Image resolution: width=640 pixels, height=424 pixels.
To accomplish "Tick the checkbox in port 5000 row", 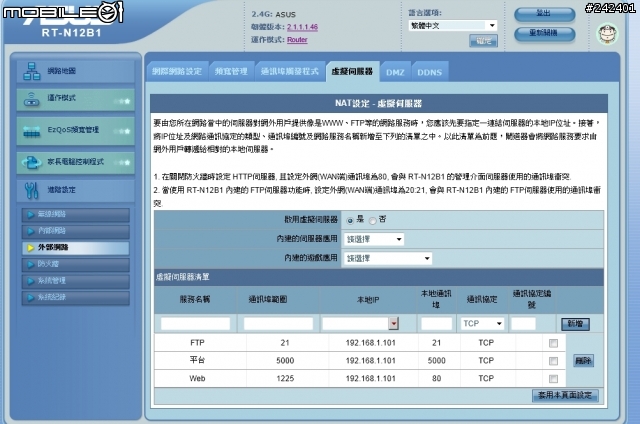I will (x=553, y=361).
